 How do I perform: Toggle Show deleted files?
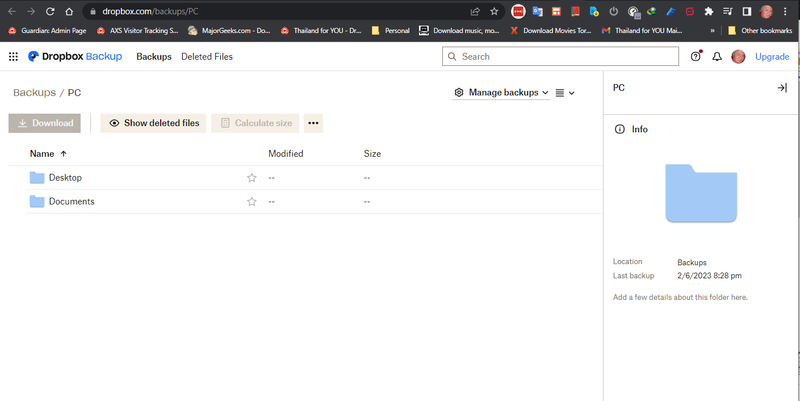pyautogui.click(x=153, y=123)
